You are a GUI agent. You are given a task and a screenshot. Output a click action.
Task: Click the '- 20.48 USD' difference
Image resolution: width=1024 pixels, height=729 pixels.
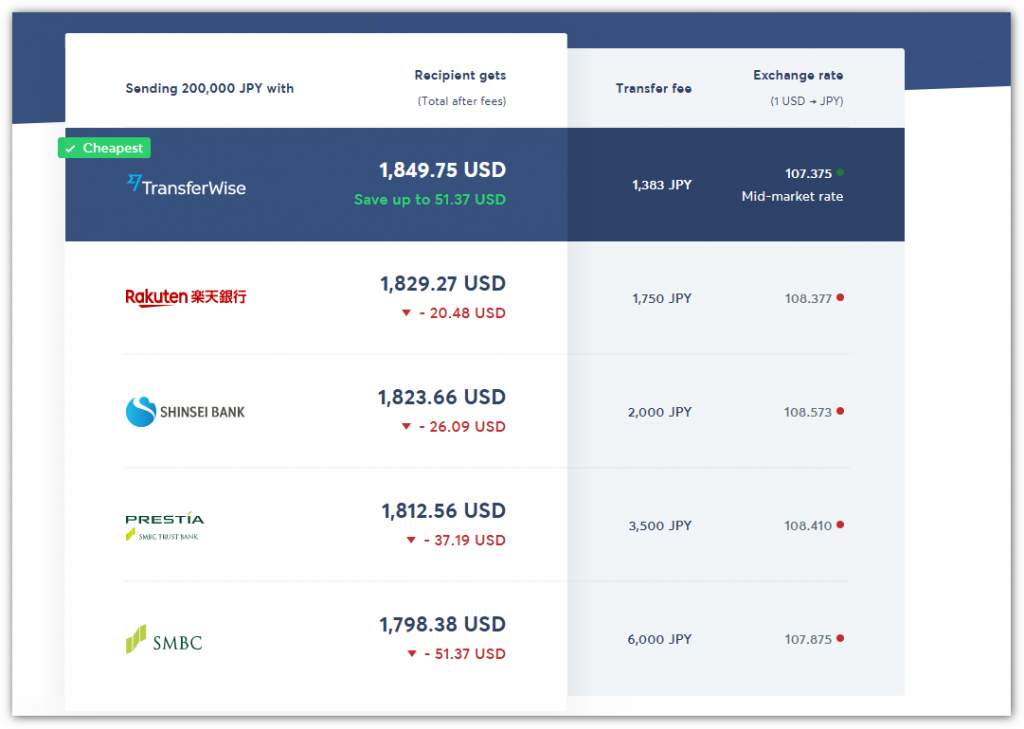(x=462, y=314)
